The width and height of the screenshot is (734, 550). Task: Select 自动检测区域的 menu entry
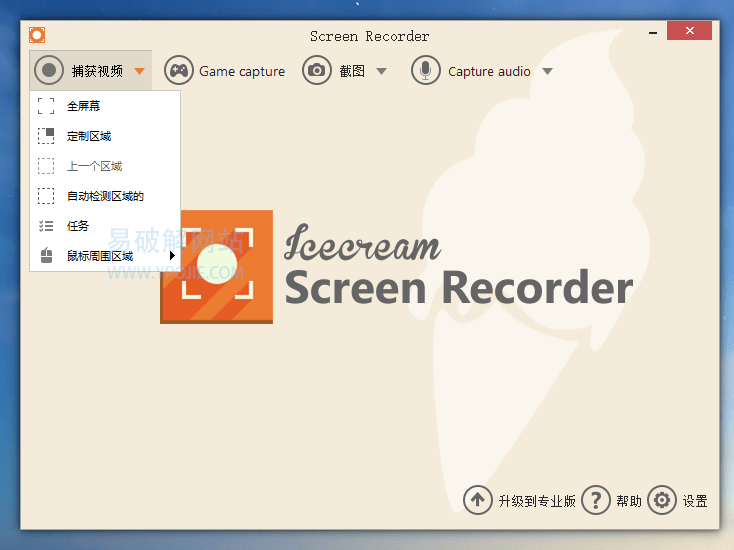[x=105, y=196]
